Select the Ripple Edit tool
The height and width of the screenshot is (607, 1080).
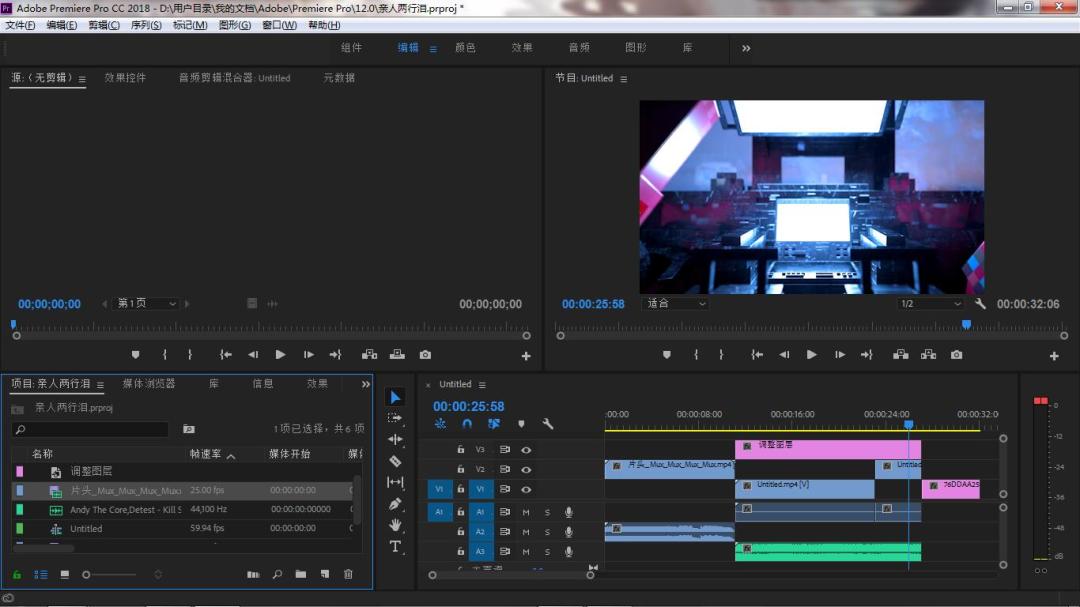(x=395, y=439)
